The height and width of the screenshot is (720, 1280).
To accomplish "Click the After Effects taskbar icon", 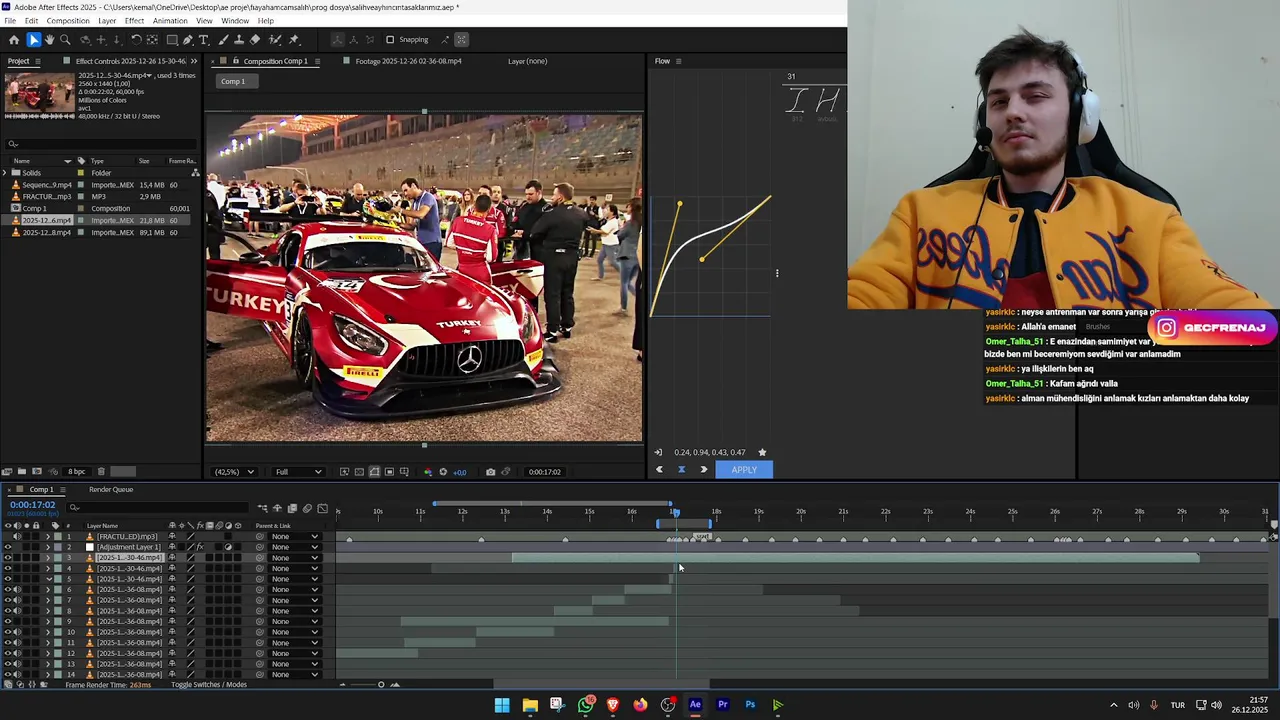I will [x=695, y=705].
